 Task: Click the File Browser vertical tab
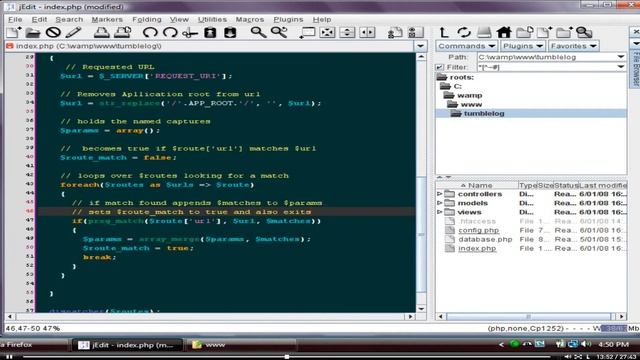coord(636,68)
